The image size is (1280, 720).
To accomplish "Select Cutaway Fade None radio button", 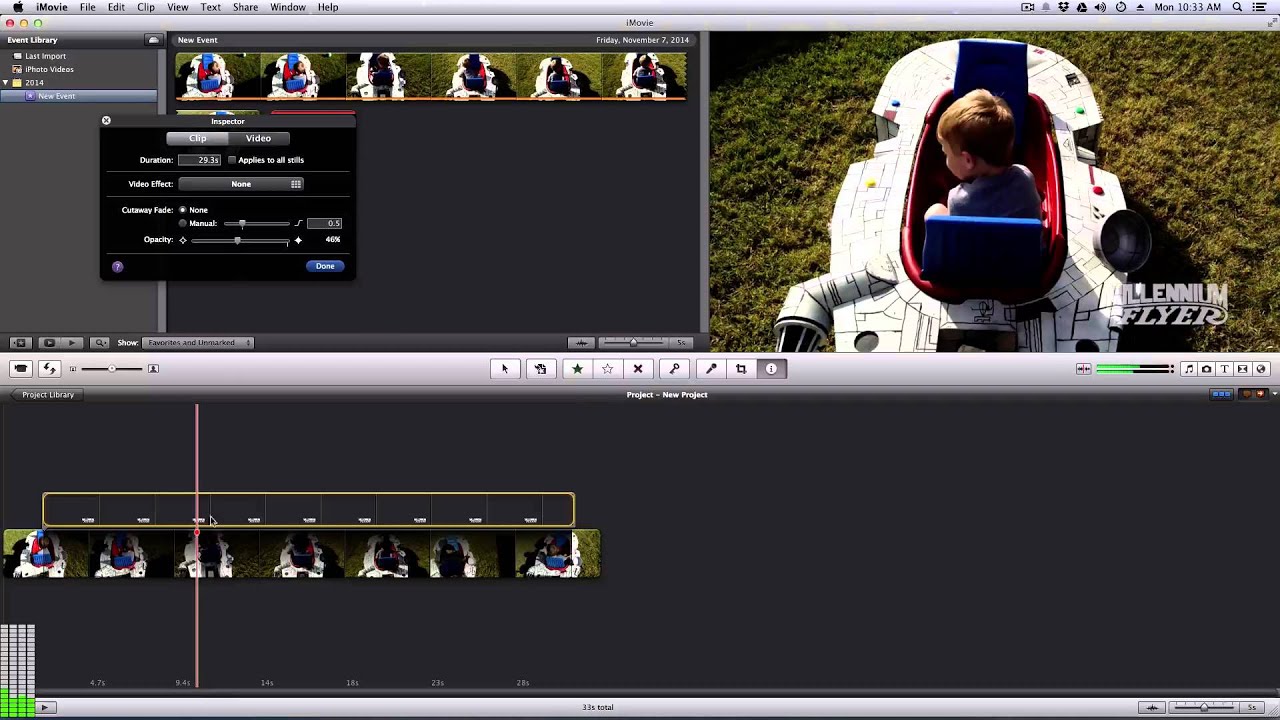I will [x=182, y=210].
